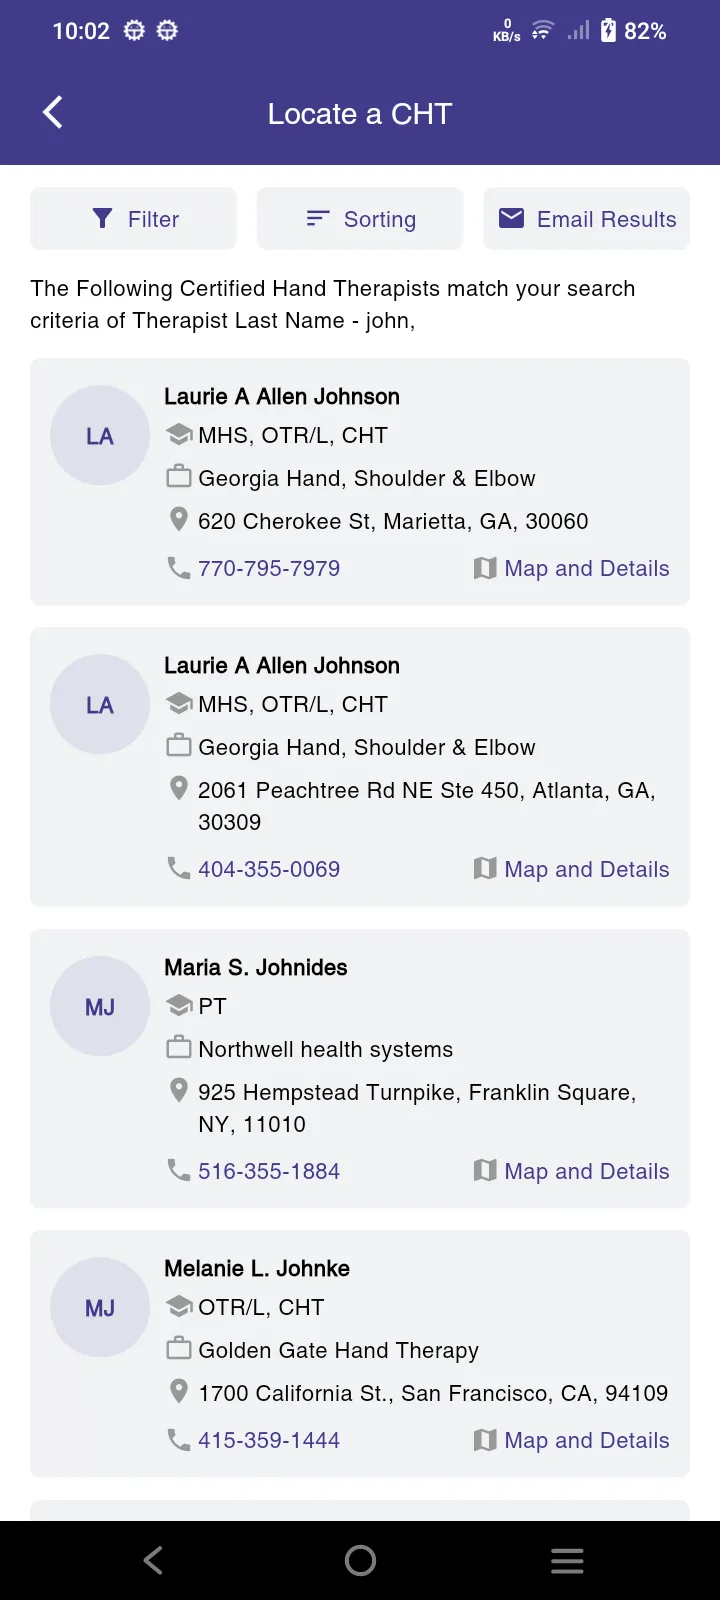Open the Filter options
Screen dimensions: 720x1600
tap(133, 219)
